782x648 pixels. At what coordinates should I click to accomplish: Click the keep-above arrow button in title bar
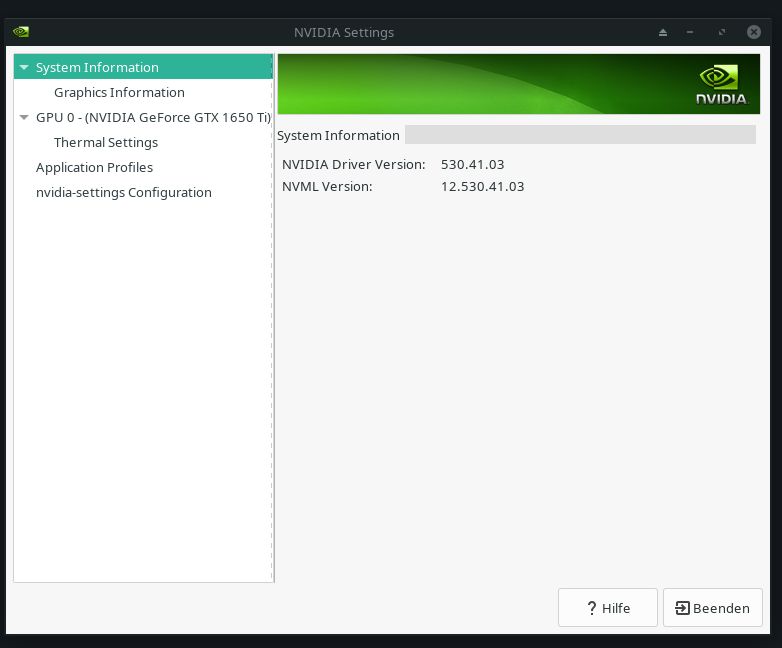(x=662, y=32)
